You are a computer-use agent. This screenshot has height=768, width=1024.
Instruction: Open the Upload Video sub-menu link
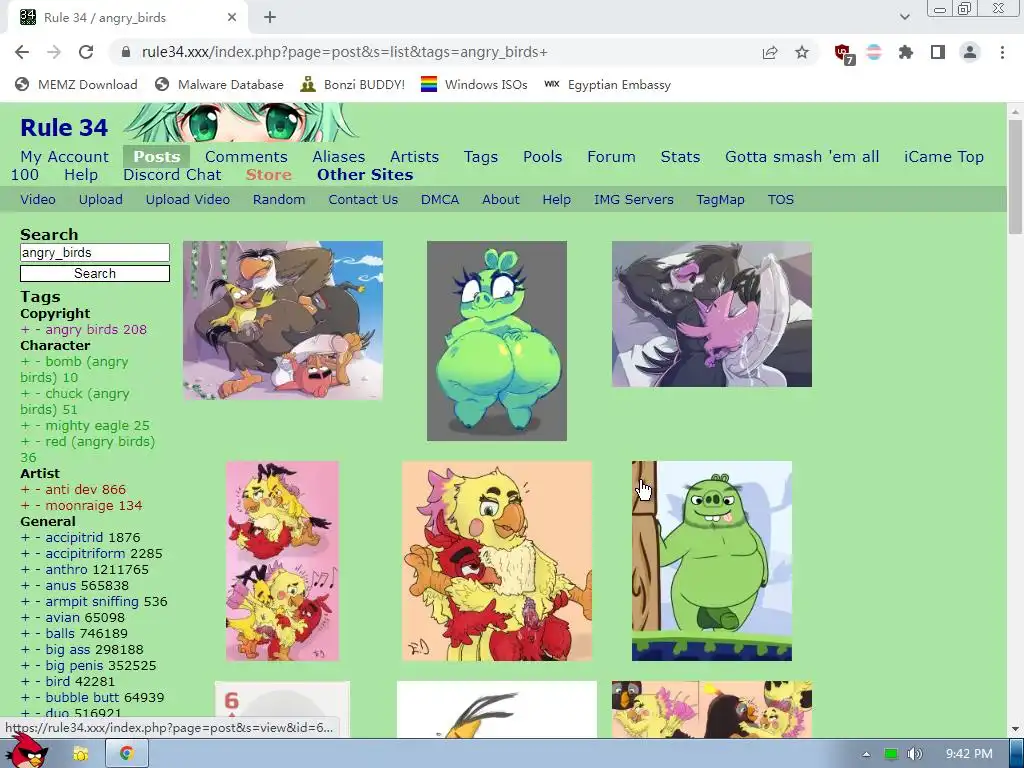tap(187, 200)
